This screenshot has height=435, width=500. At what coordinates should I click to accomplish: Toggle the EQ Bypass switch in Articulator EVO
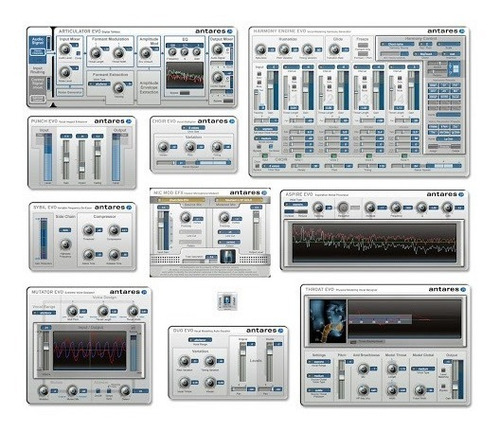185,93
